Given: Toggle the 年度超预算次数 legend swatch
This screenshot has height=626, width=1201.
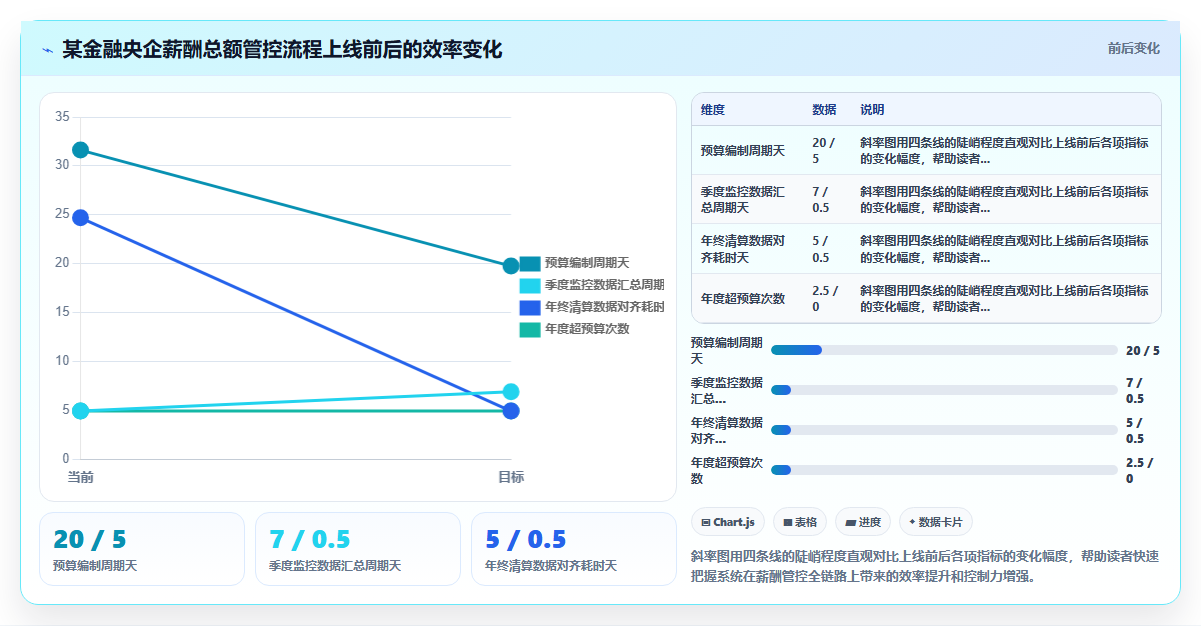Looking at the screenshot, I should point(530,329).
